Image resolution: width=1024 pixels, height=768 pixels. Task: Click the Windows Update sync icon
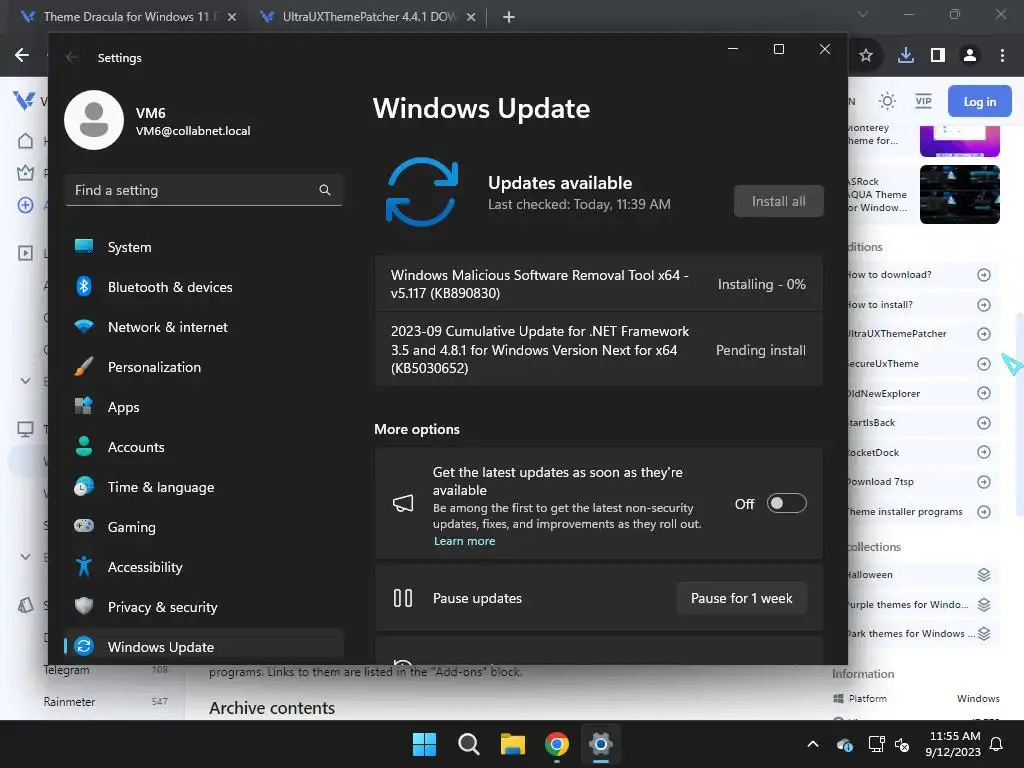coord(422,192)
